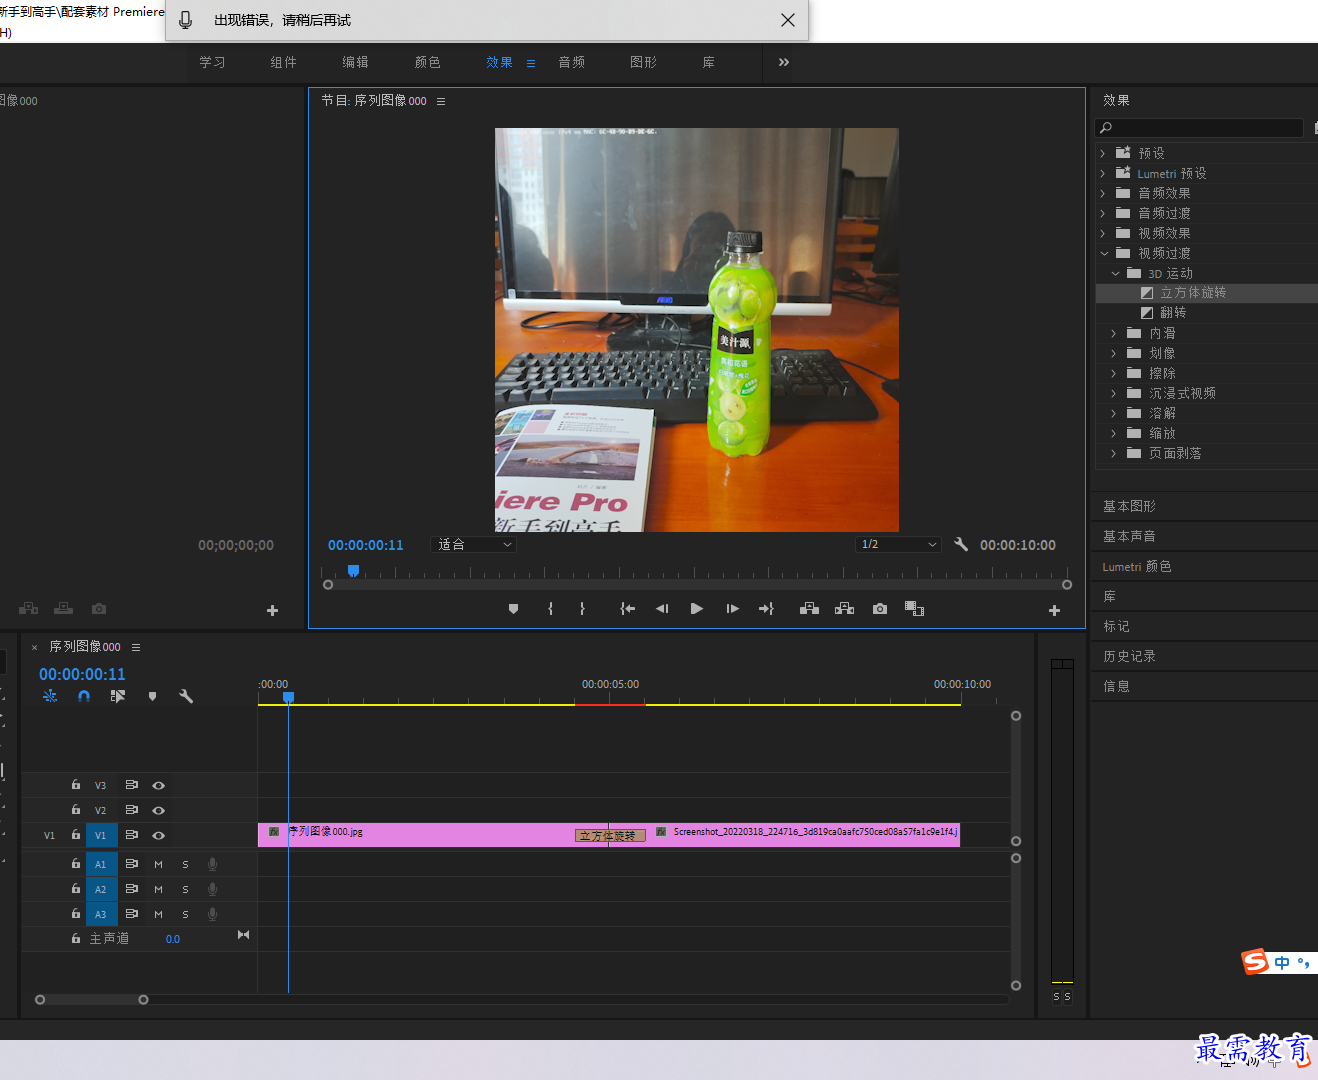This screenshot has height=1080, width=1318.
Task: Switch to the 颜色 workspace
Action: (x=427, y=62)
